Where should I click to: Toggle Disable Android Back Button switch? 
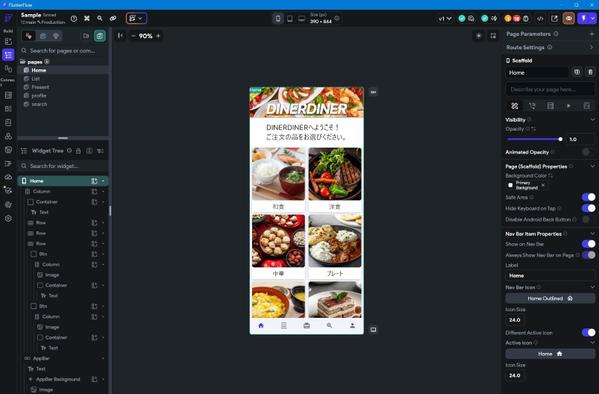pyautogui.click(x=586, y=219)
